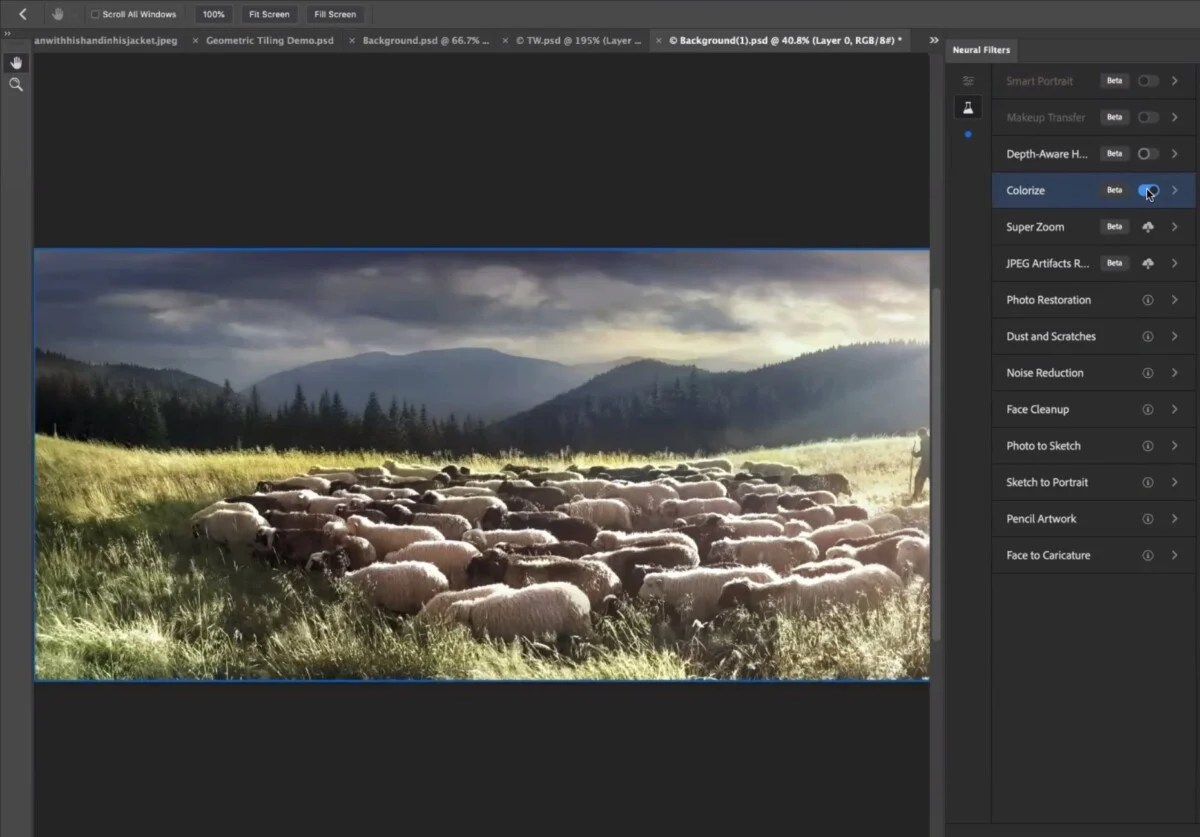
Task: Expand Noise Reduction chevron
Action: (x=1175, y=373)
